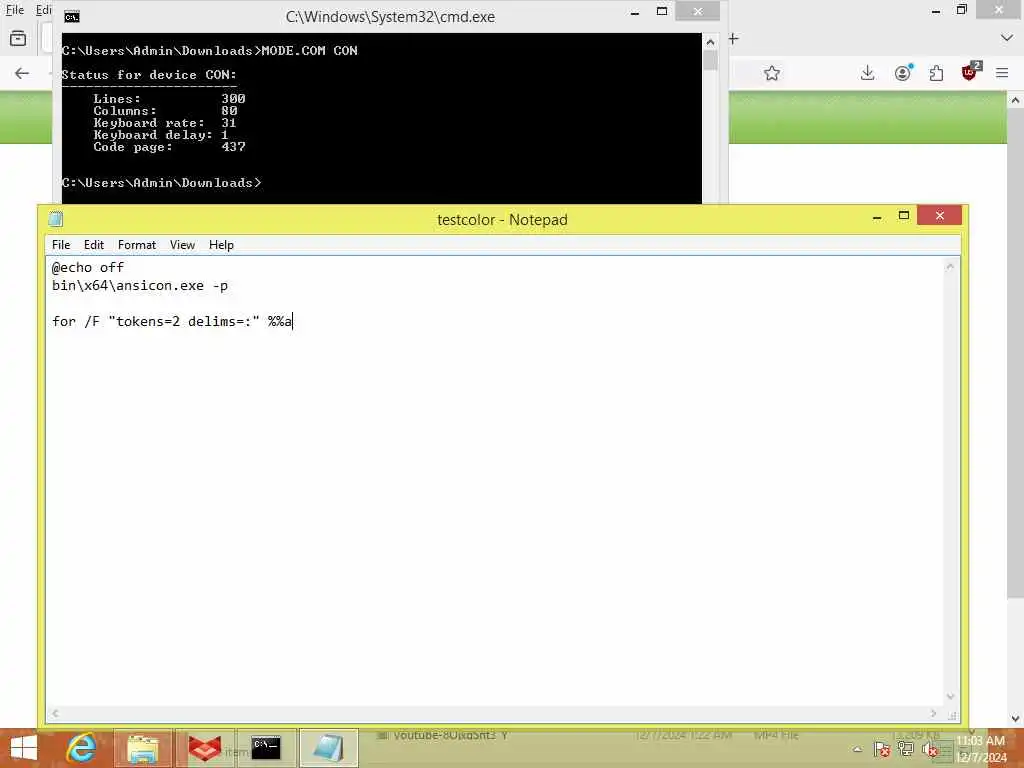Open the red fox app on the taskbar
The height and width of the screenshot is (768, 1024).
[204, 748]
